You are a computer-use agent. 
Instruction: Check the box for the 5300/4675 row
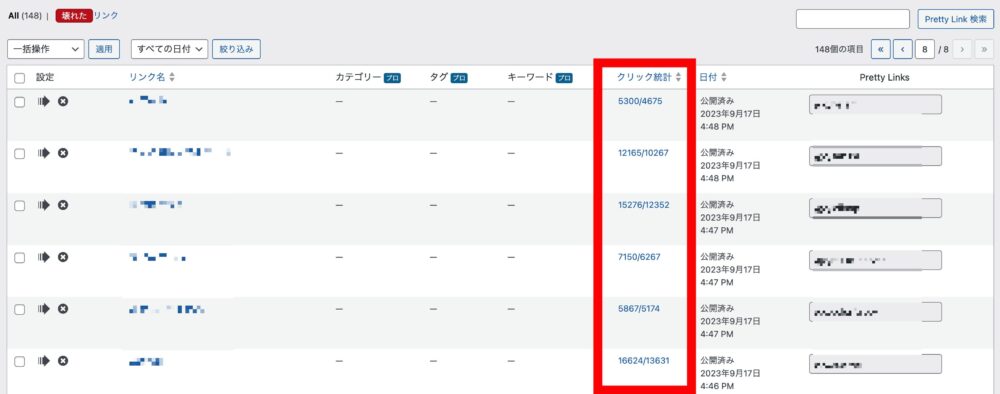20,102
